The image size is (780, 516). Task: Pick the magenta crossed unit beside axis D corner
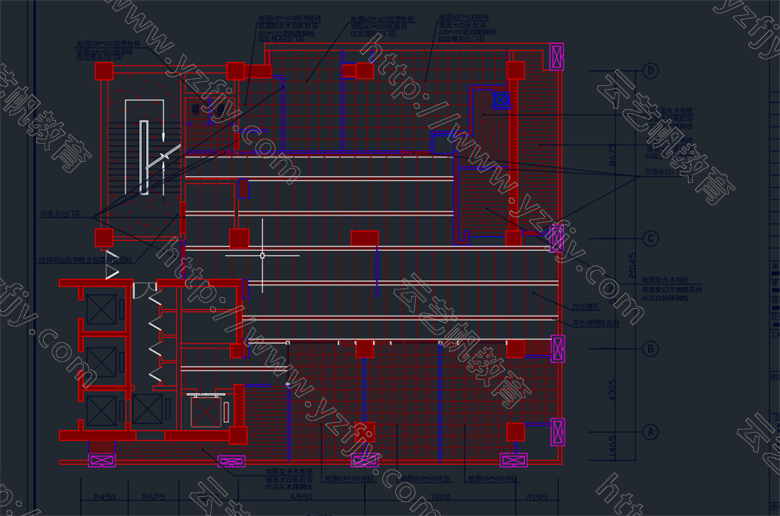click(556, 56)
